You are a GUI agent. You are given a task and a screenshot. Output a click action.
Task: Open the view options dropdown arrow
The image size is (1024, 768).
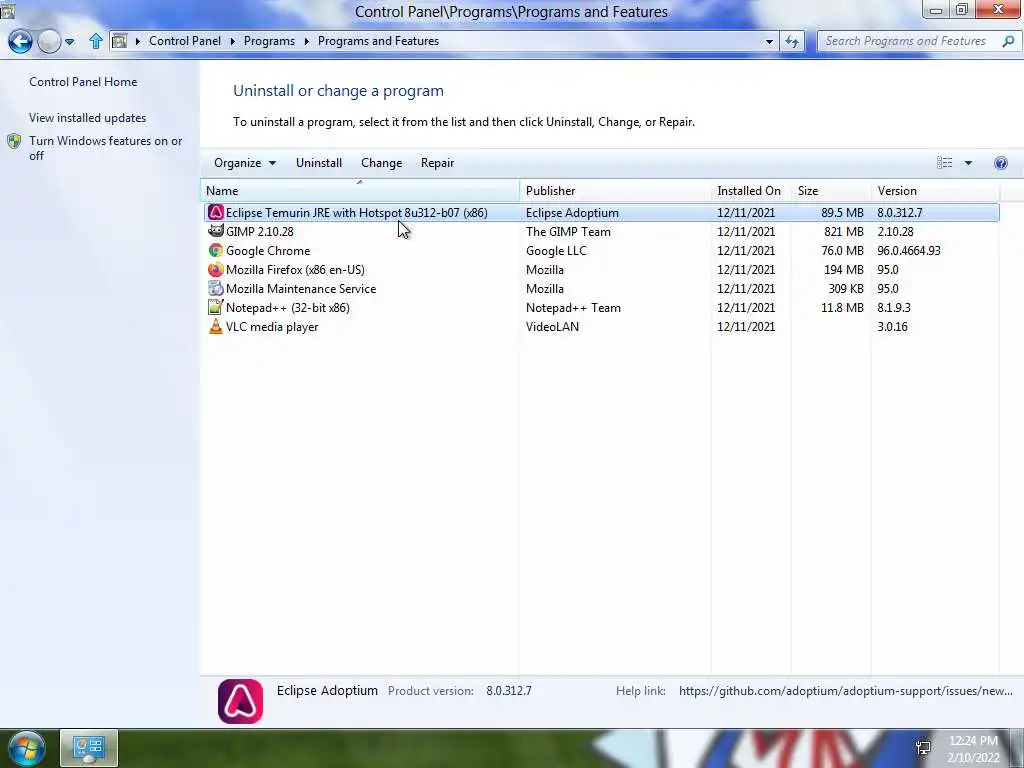click(x=968, y=163)
